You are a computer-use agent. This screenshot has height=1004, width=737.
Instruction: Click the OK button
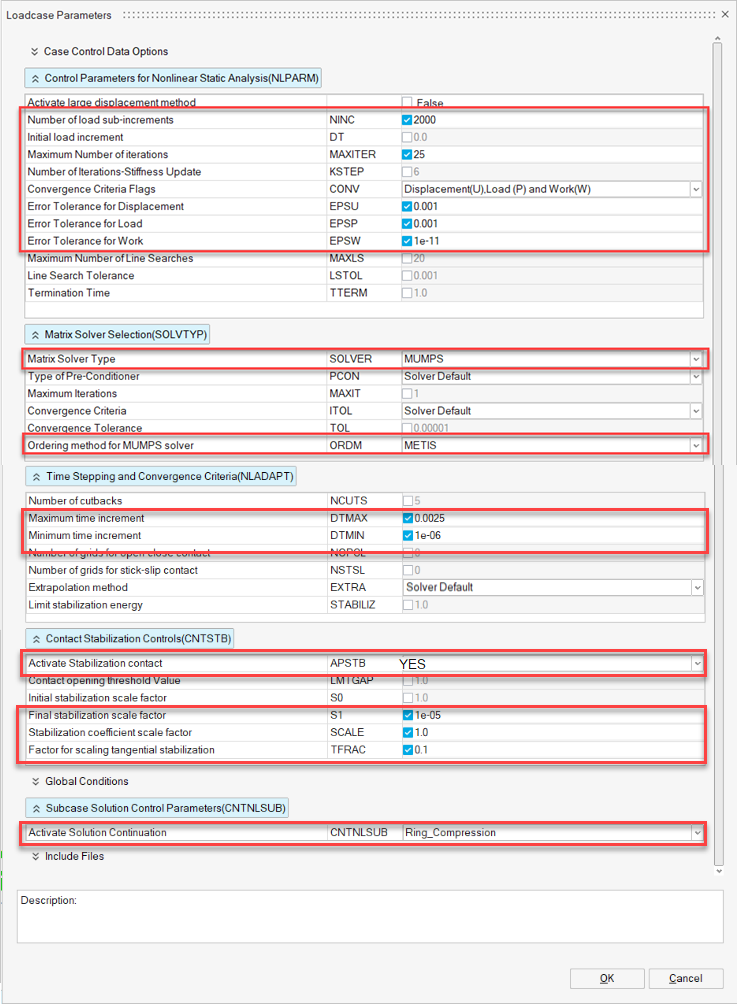(606, 978)
